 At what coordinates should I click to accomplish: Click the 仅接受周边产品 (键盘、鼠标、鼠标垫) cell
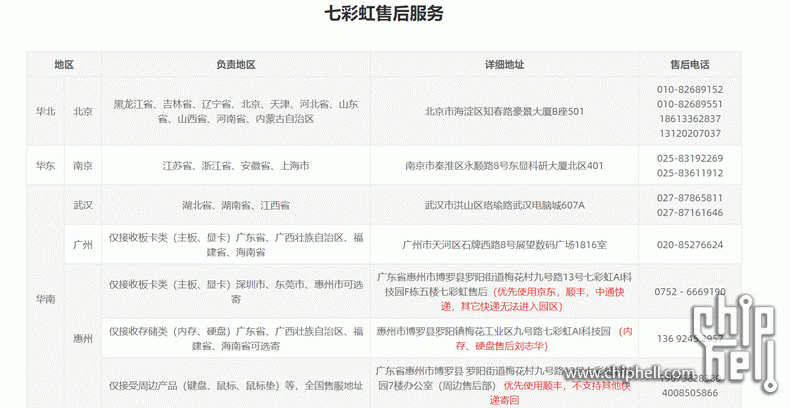click(x=236, y=385)
